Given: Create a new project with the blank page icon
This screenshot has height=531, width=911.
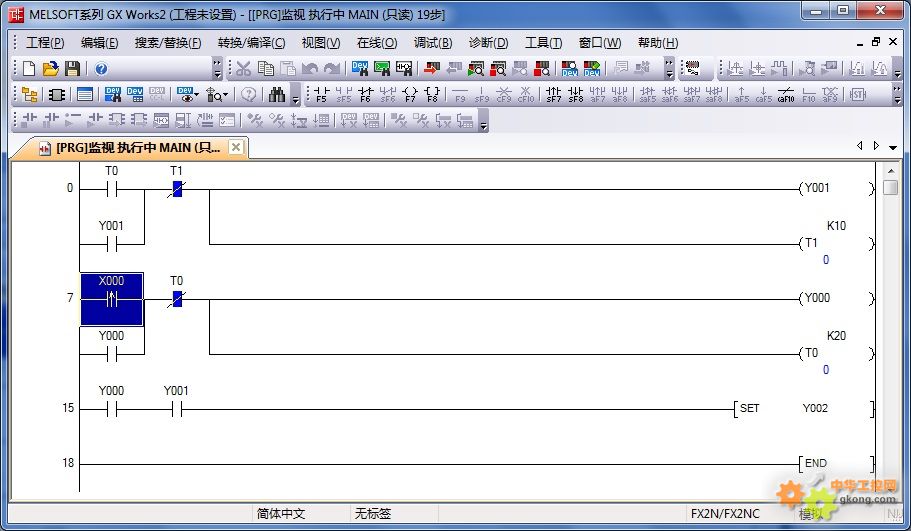Looking at the screenshot, I should (28, 69).
